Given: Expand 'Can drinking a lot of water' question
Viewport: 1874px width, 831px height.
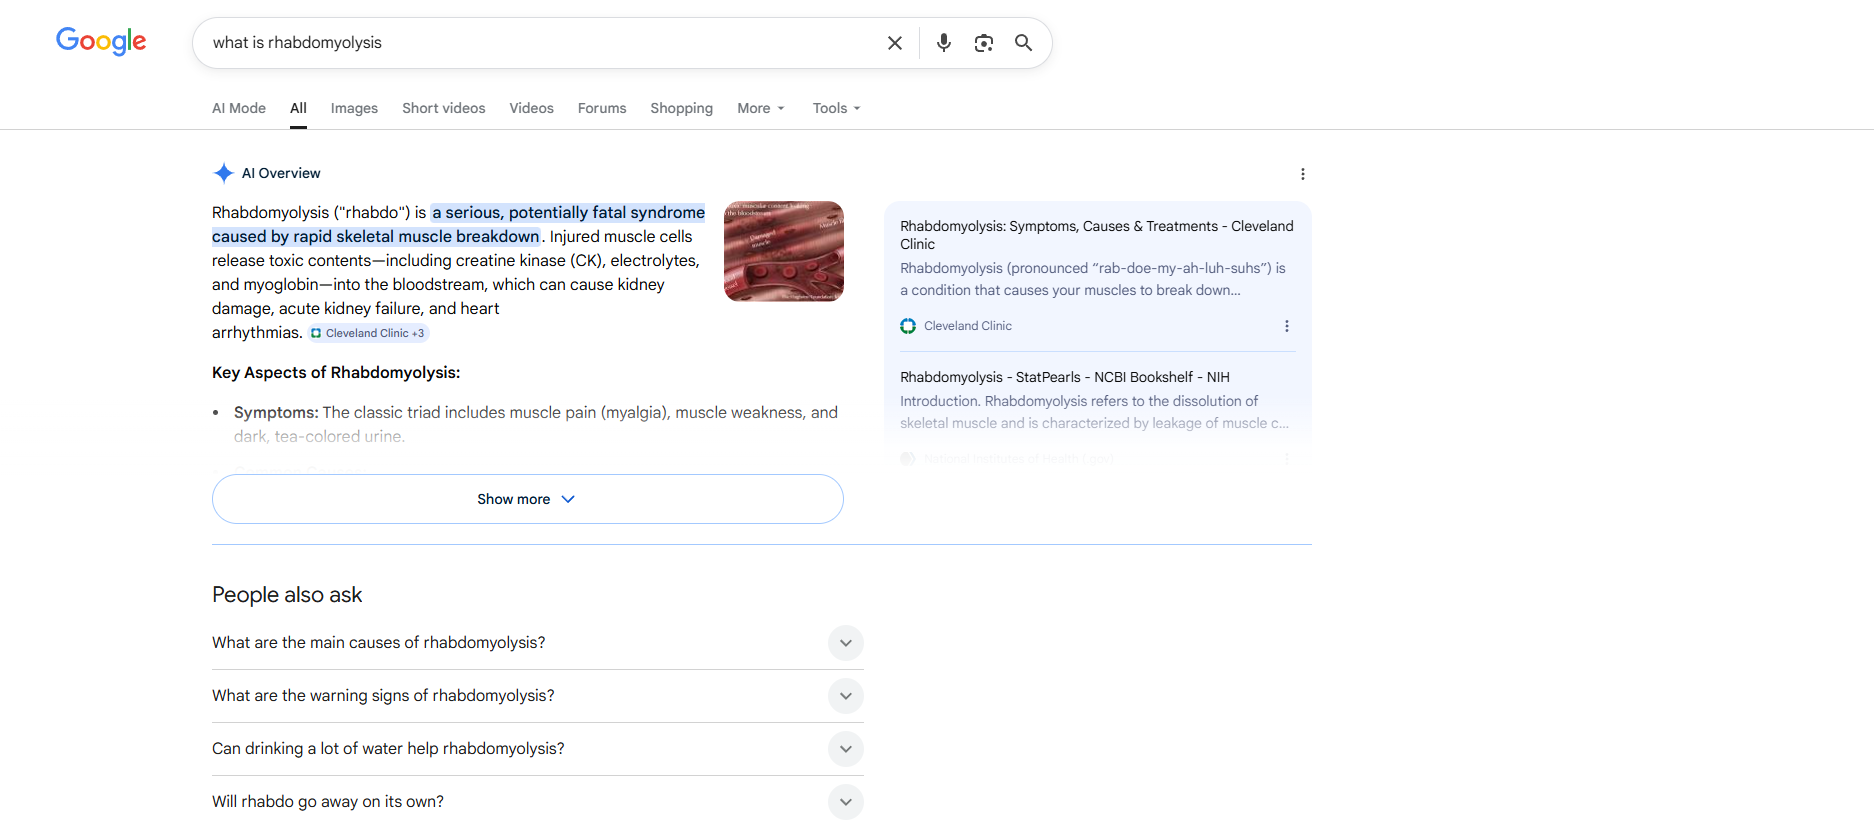Looking at the screenshot, I should pyautogui.click(x=845, y=749).
